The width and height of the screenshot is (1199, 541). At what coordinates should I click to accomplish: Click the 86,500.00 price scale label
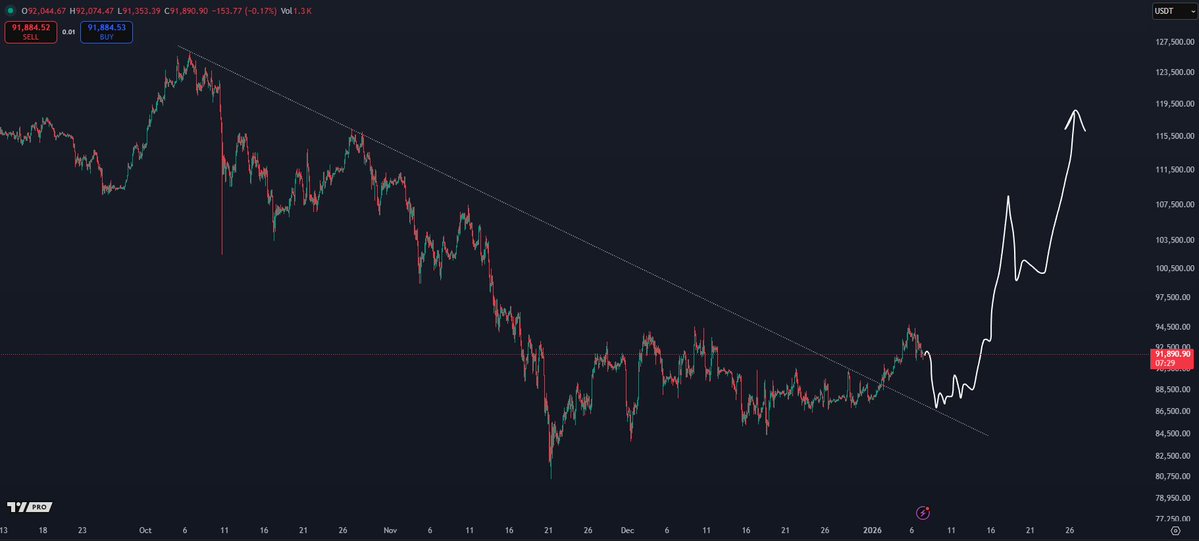coord(1173,412)
